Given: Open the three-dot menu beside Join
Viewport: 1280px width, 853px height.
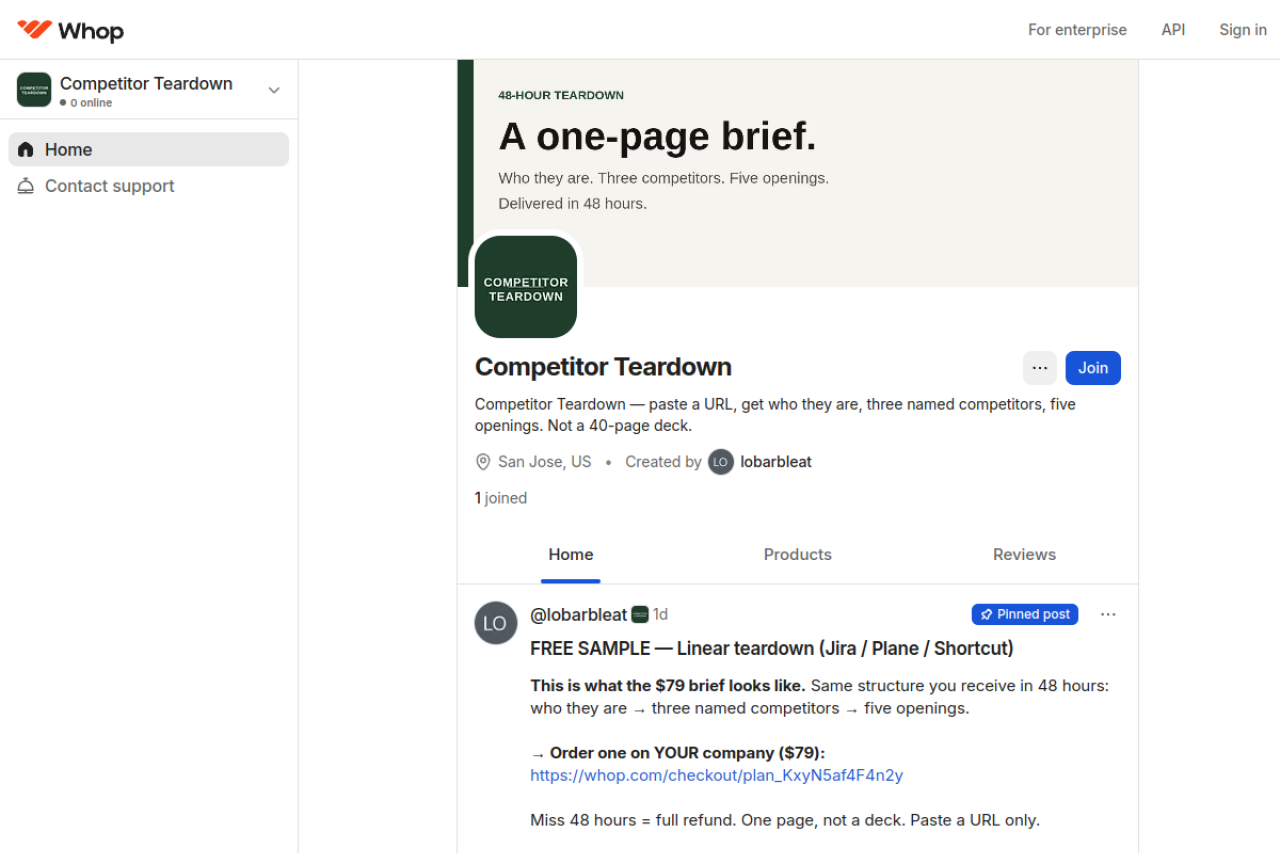Looking at the screenshot, I should pyautogui.click(x=1040, y=368).
